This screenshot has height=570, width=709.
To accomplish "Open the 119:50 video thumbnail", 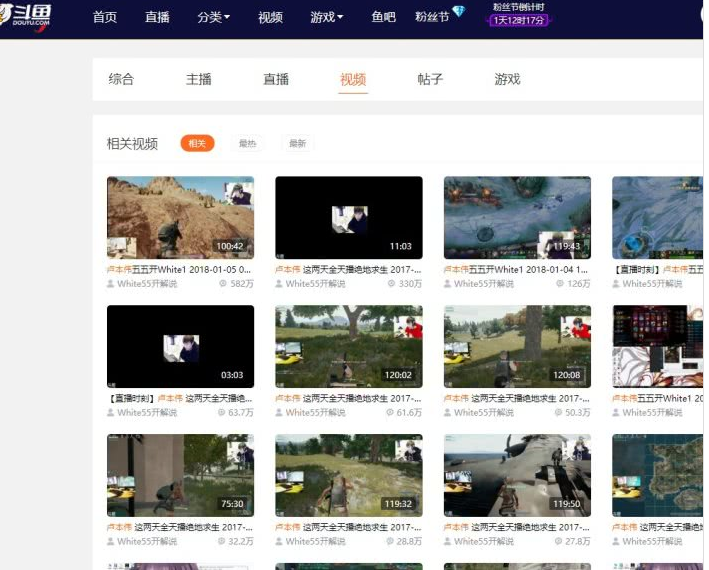I will (517, 475).
